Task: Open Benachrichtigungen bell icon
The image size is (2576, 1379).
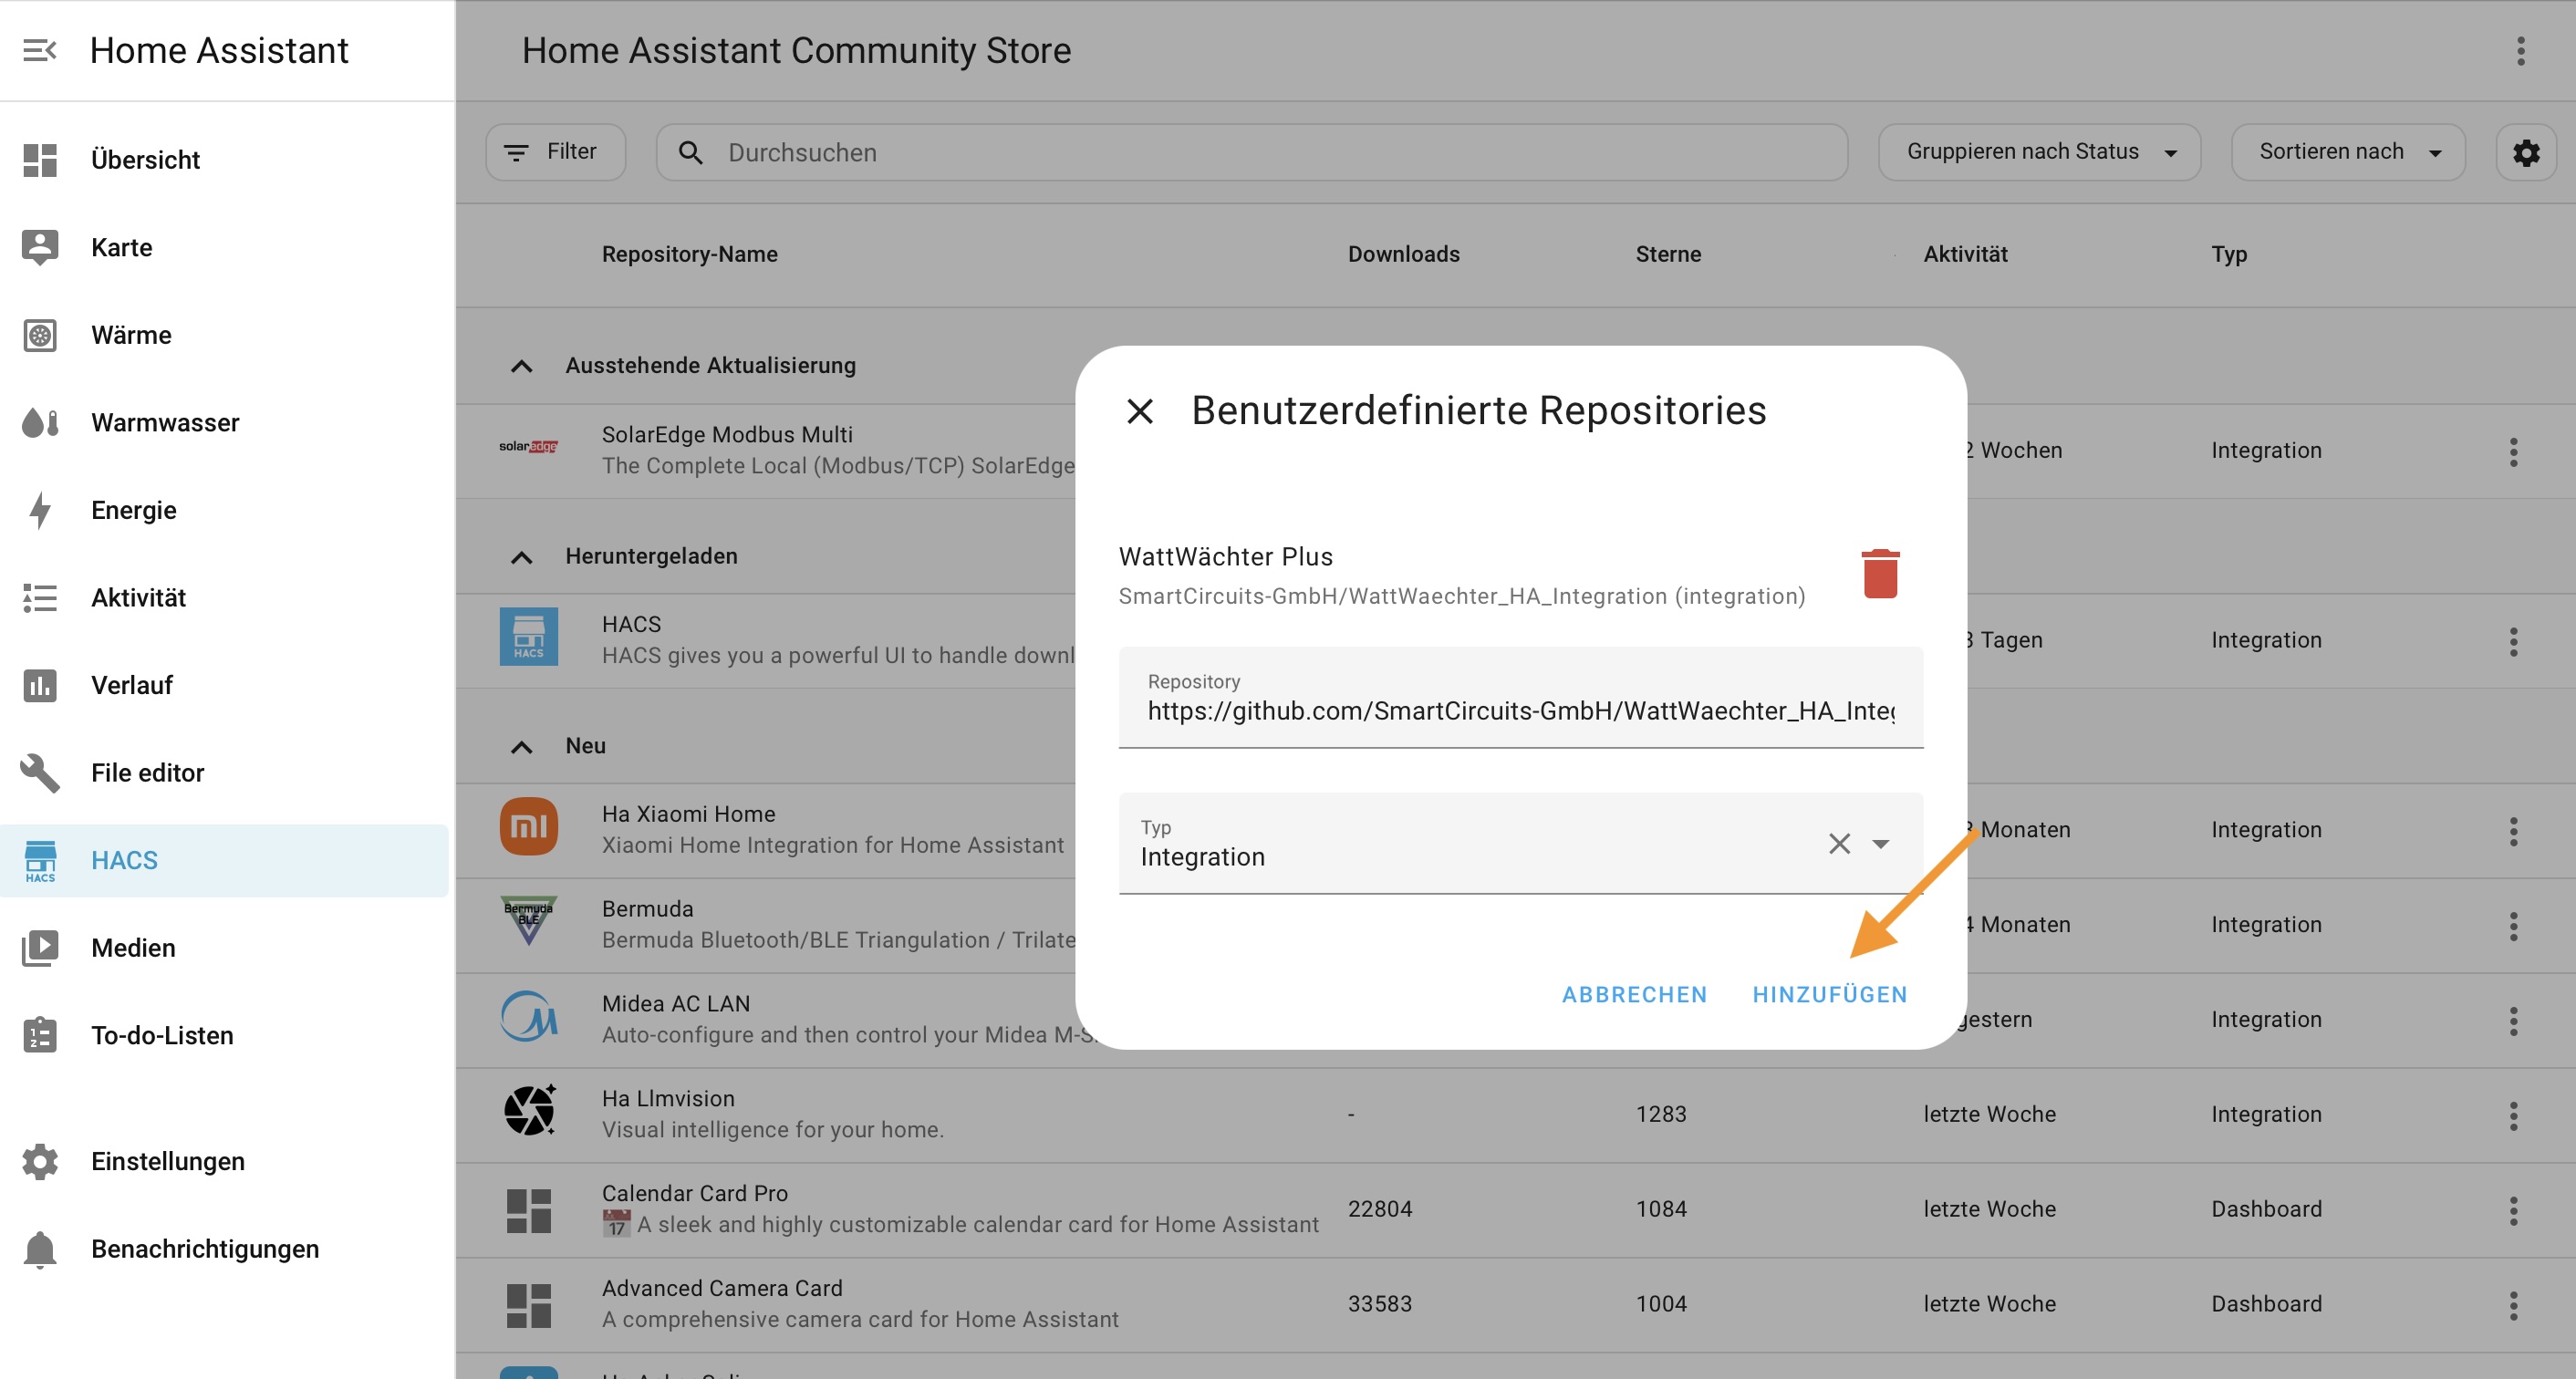Action: click(x=40, y=1249)
